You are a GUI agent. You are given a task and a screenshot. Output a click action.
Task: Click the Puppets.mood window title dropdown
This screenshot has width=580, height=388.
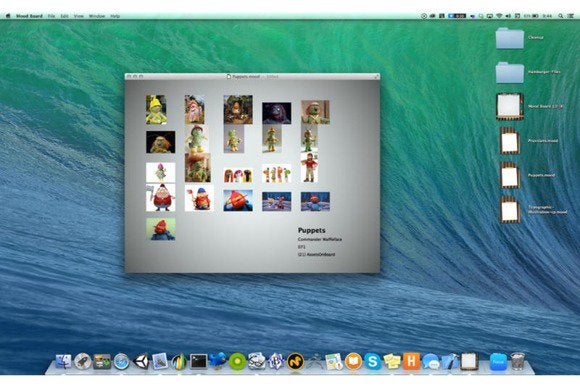click(x=246, y=77)
